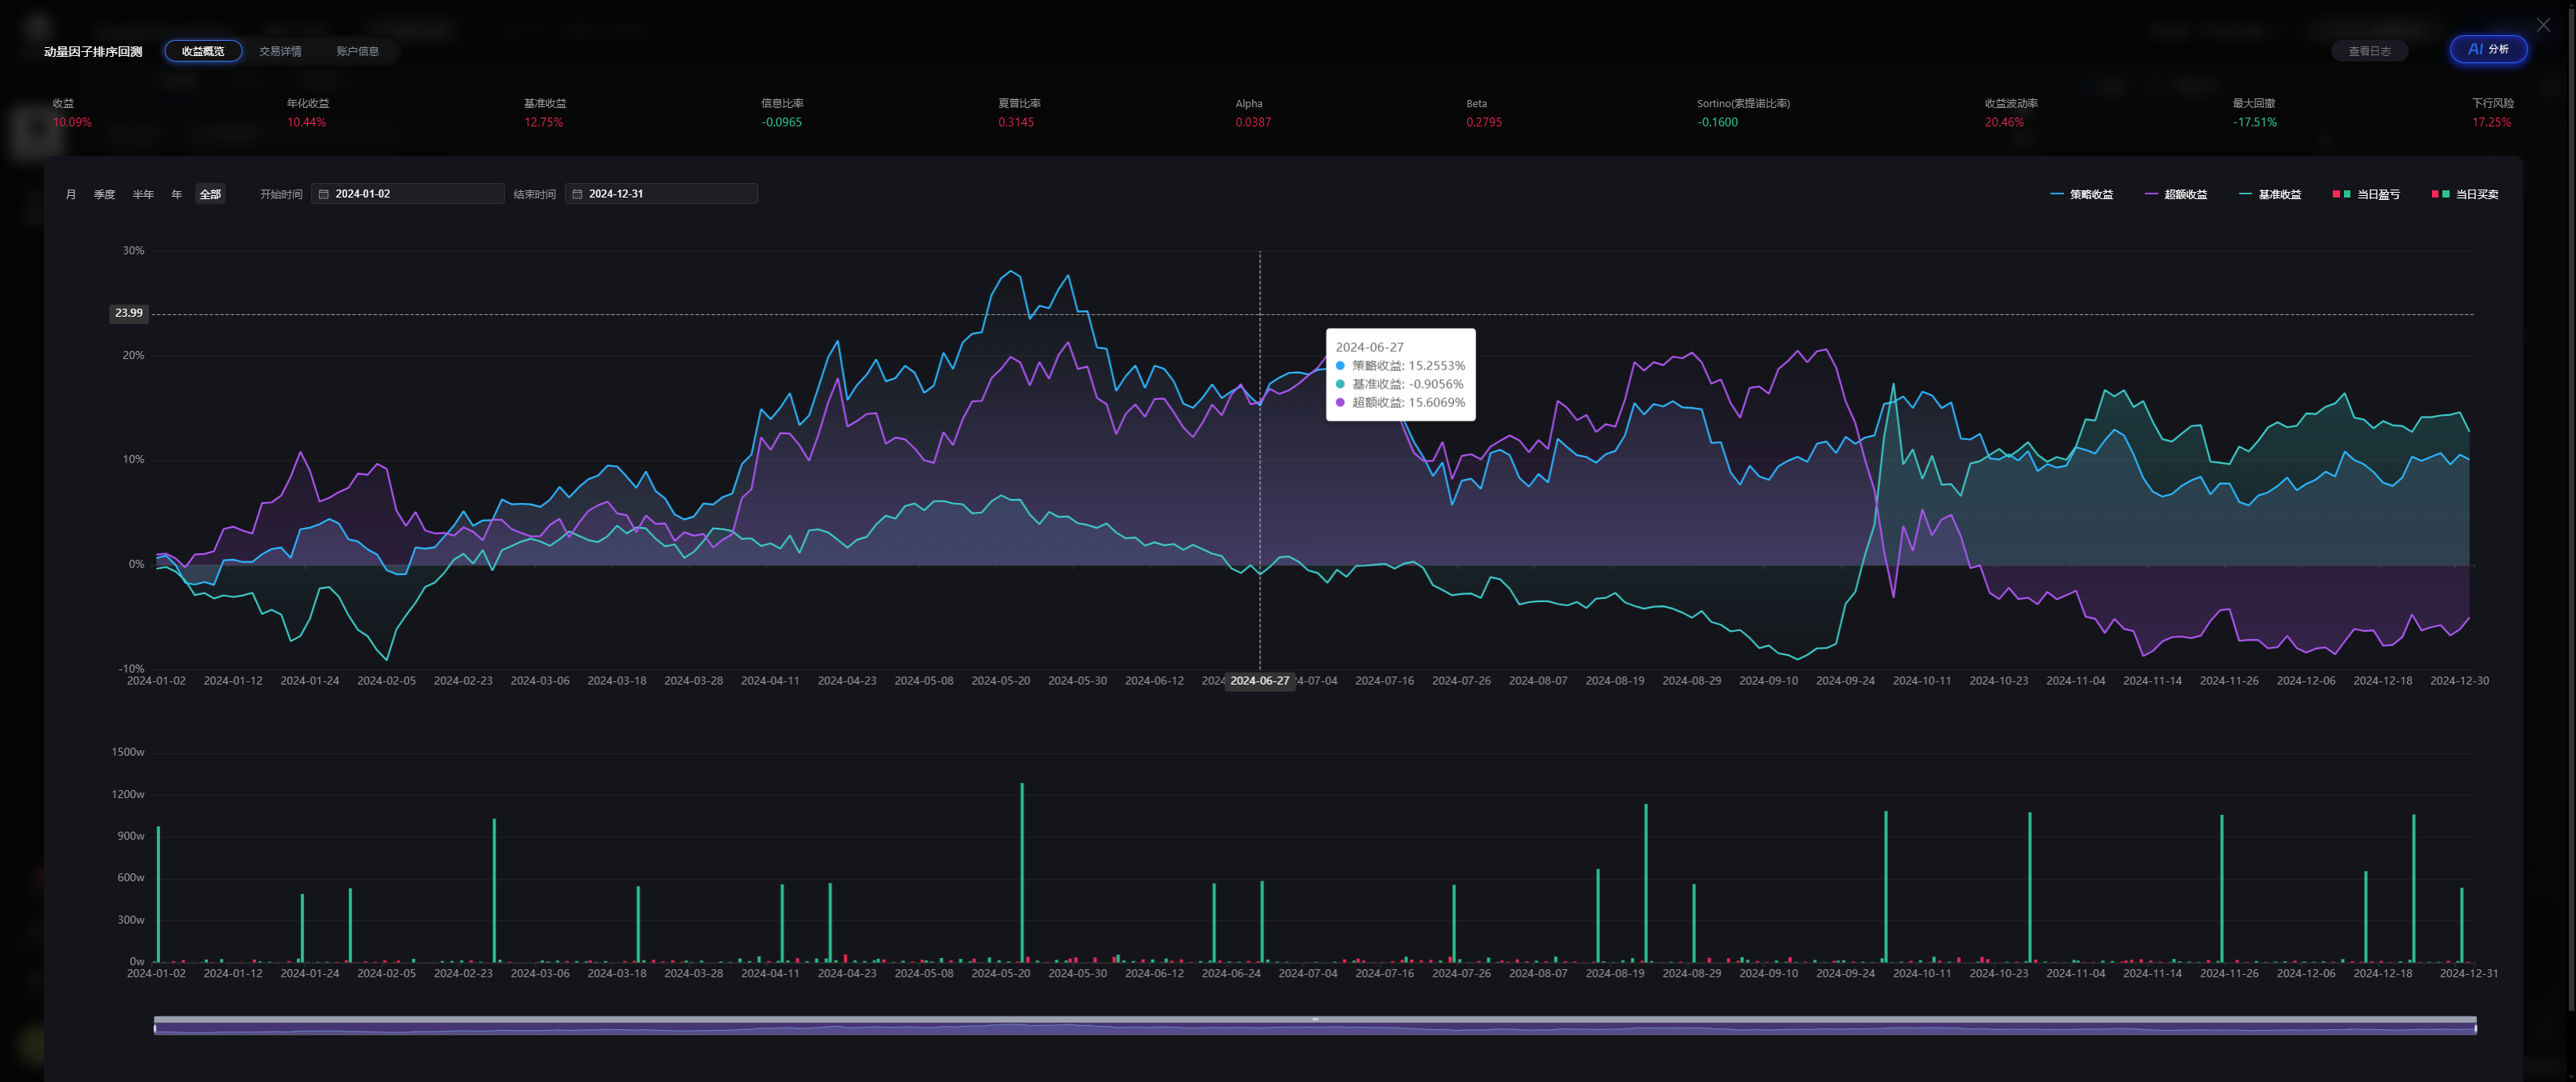Click the 最大回撤 value -17.51%

pos(2254,122)
